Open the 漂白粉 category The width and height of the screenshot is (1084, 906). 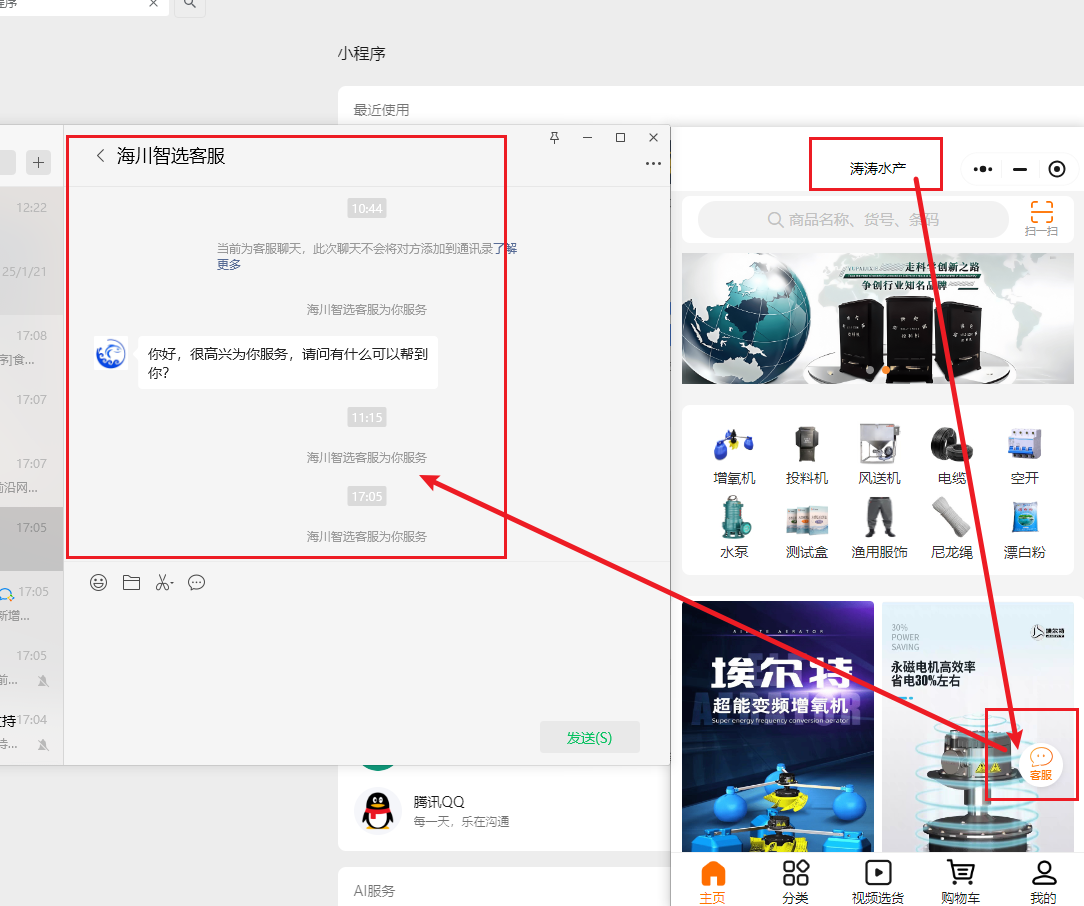[x=1025, y=529]
